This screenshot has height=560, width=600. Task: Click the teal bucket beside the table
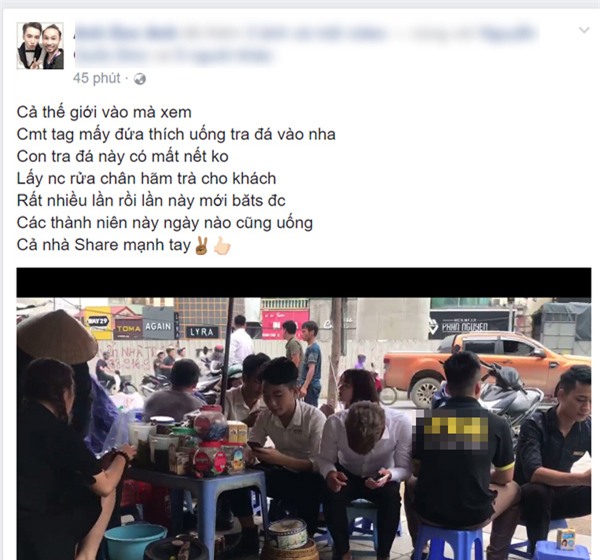(136, 541)
